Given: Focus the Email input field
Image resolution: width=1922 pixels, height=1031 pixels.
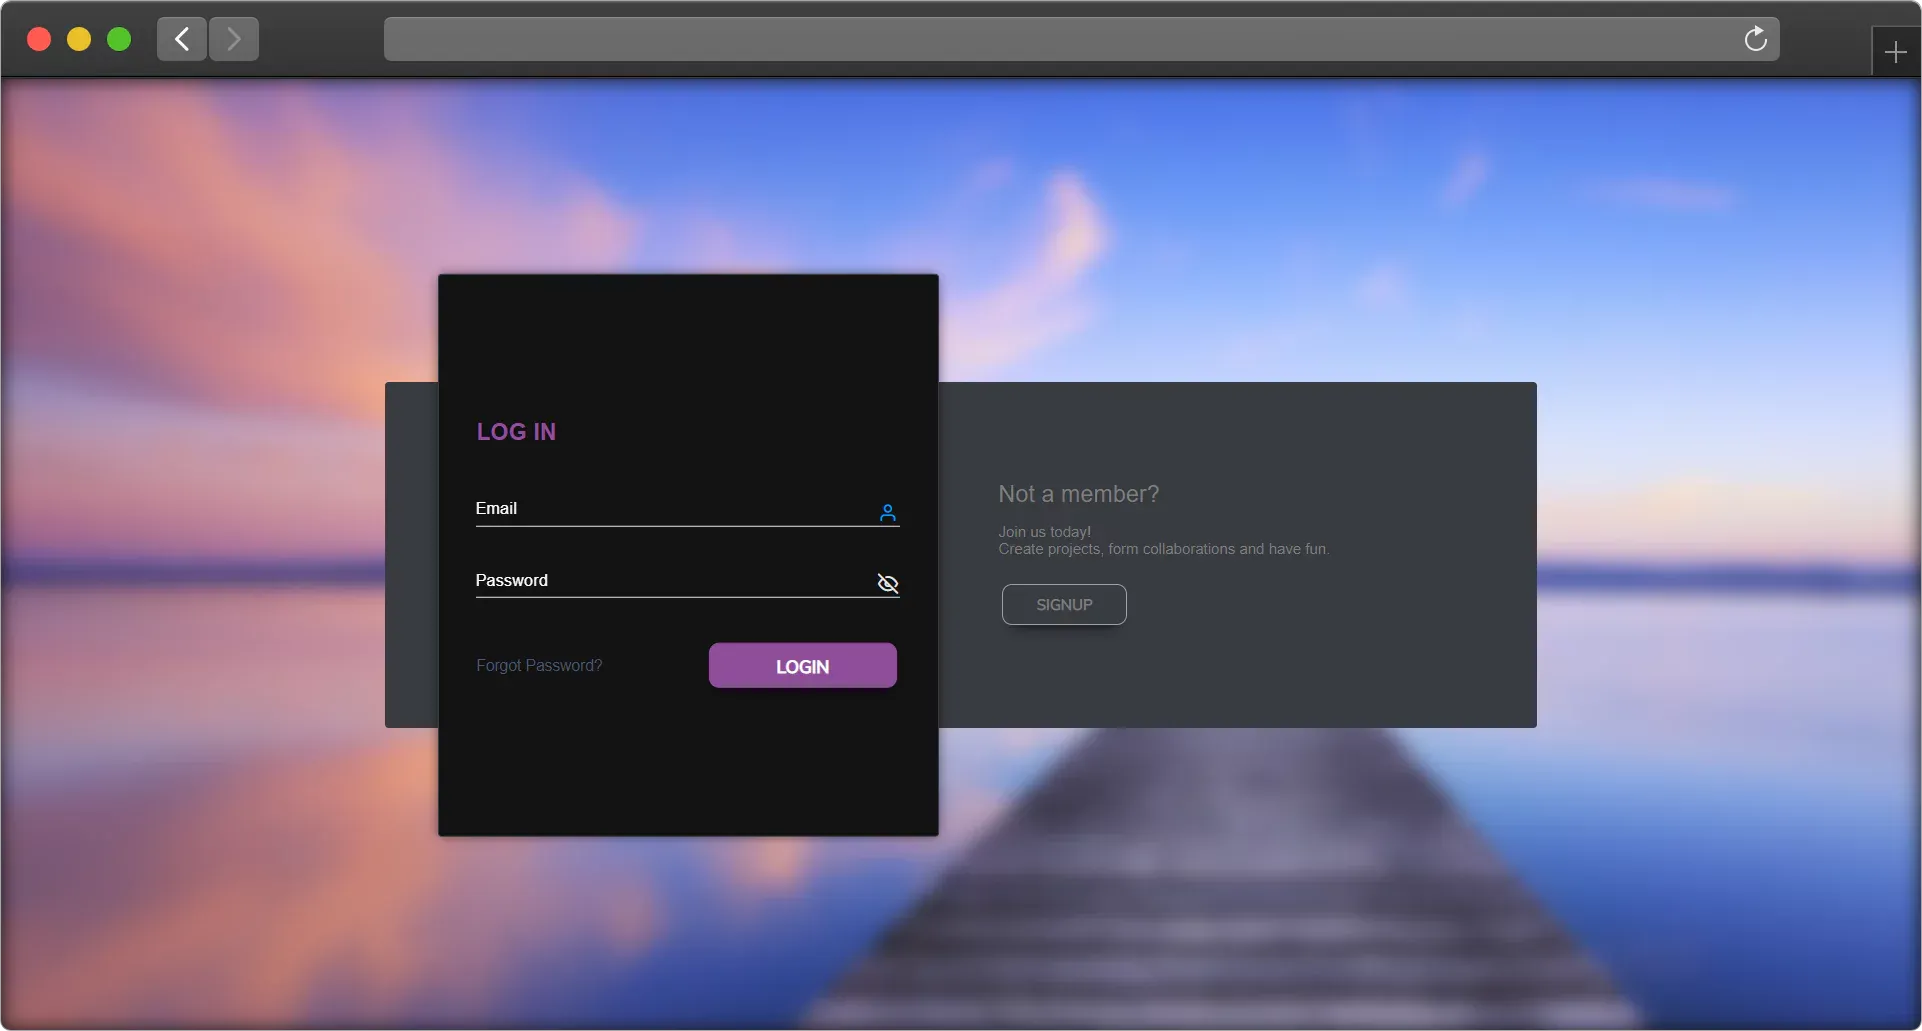Looking at the screenshot, I should tap(687, 510).
